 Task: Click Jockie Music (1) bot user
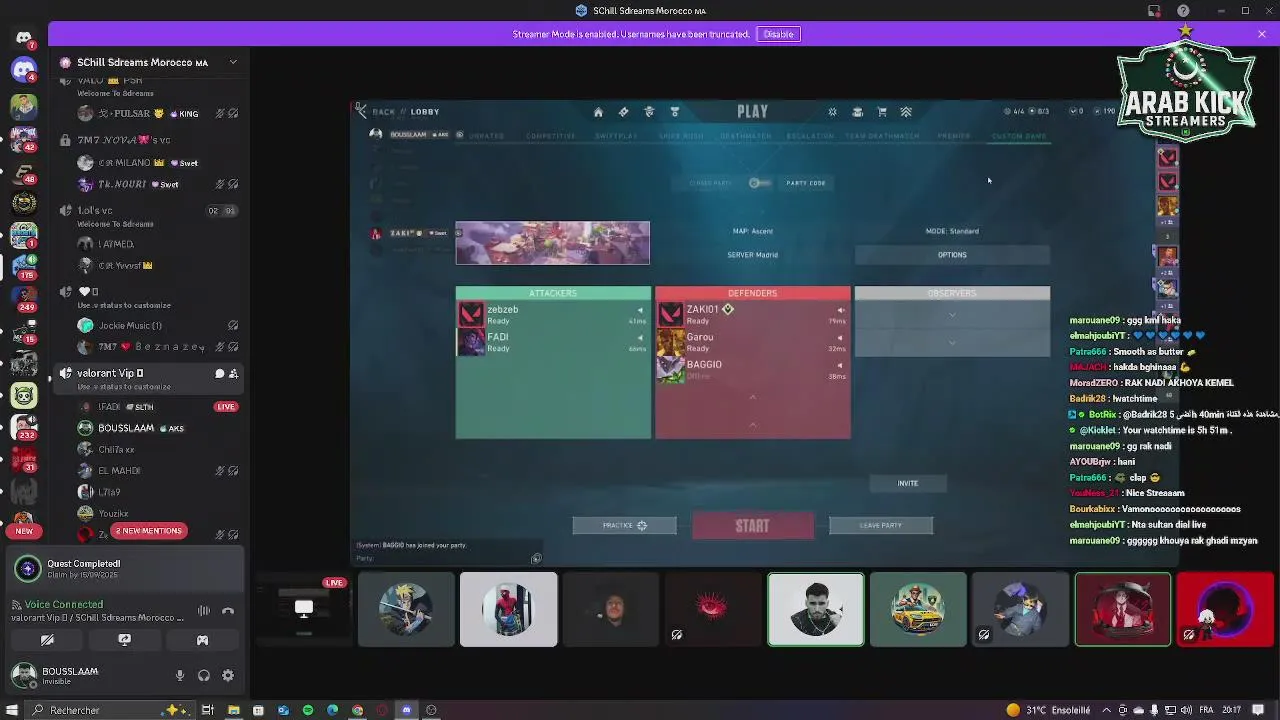point(130,326)
